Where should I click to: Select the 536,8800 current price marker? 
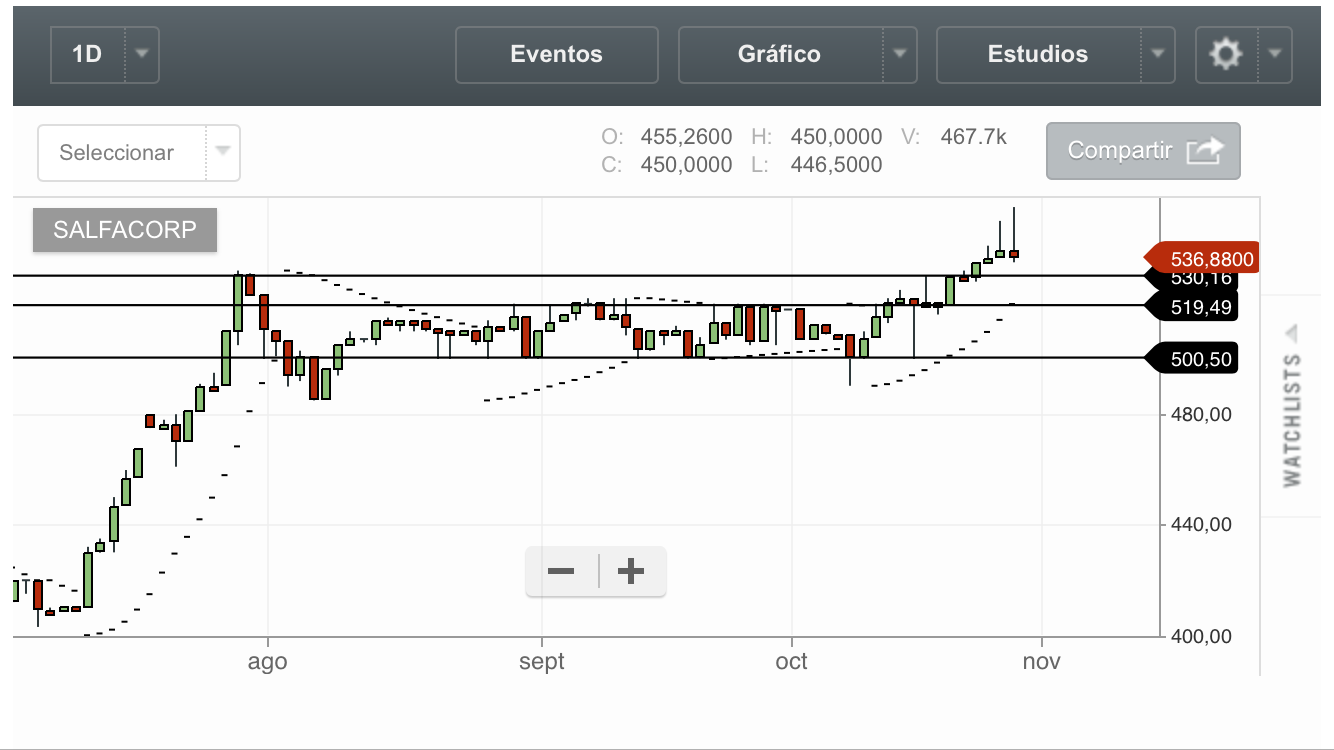(1200, 260)
